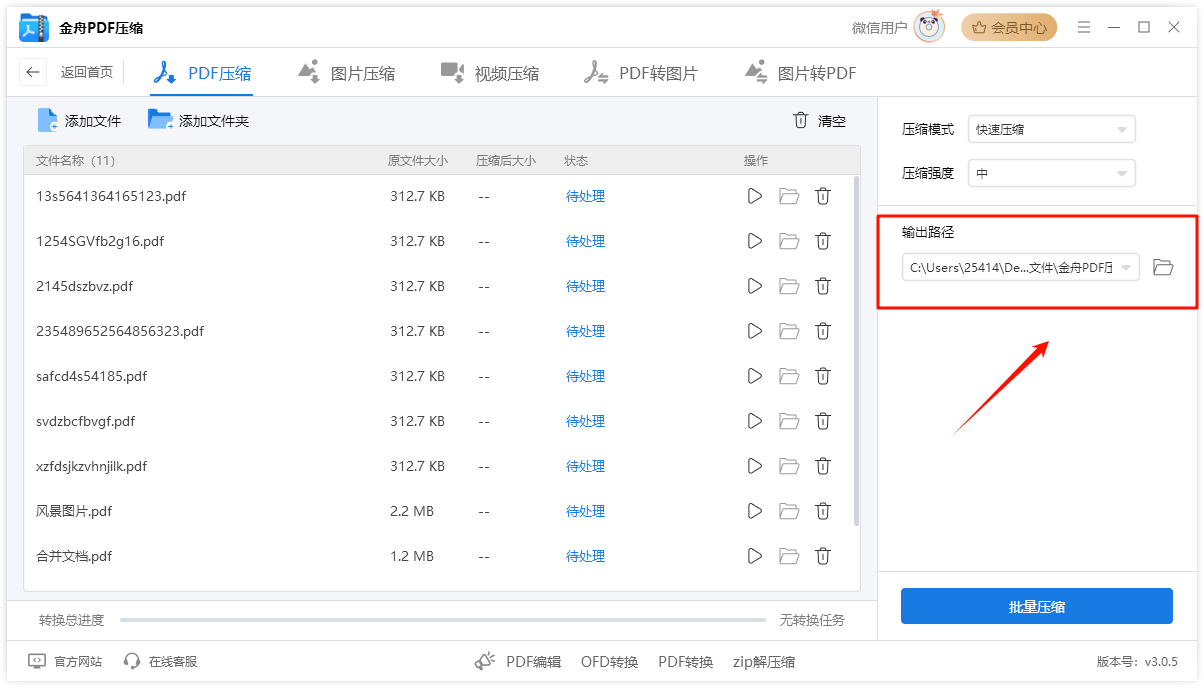Select file name svdzbcfbvgf.pdf
1204x688 pixels.
click(x=85, y=421)
